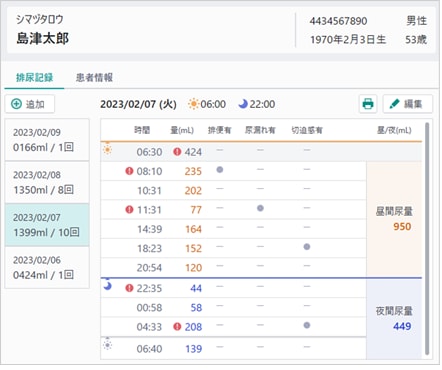
Task: Click the red alert icon beside 08:10
Action: (x=129, y=171)
